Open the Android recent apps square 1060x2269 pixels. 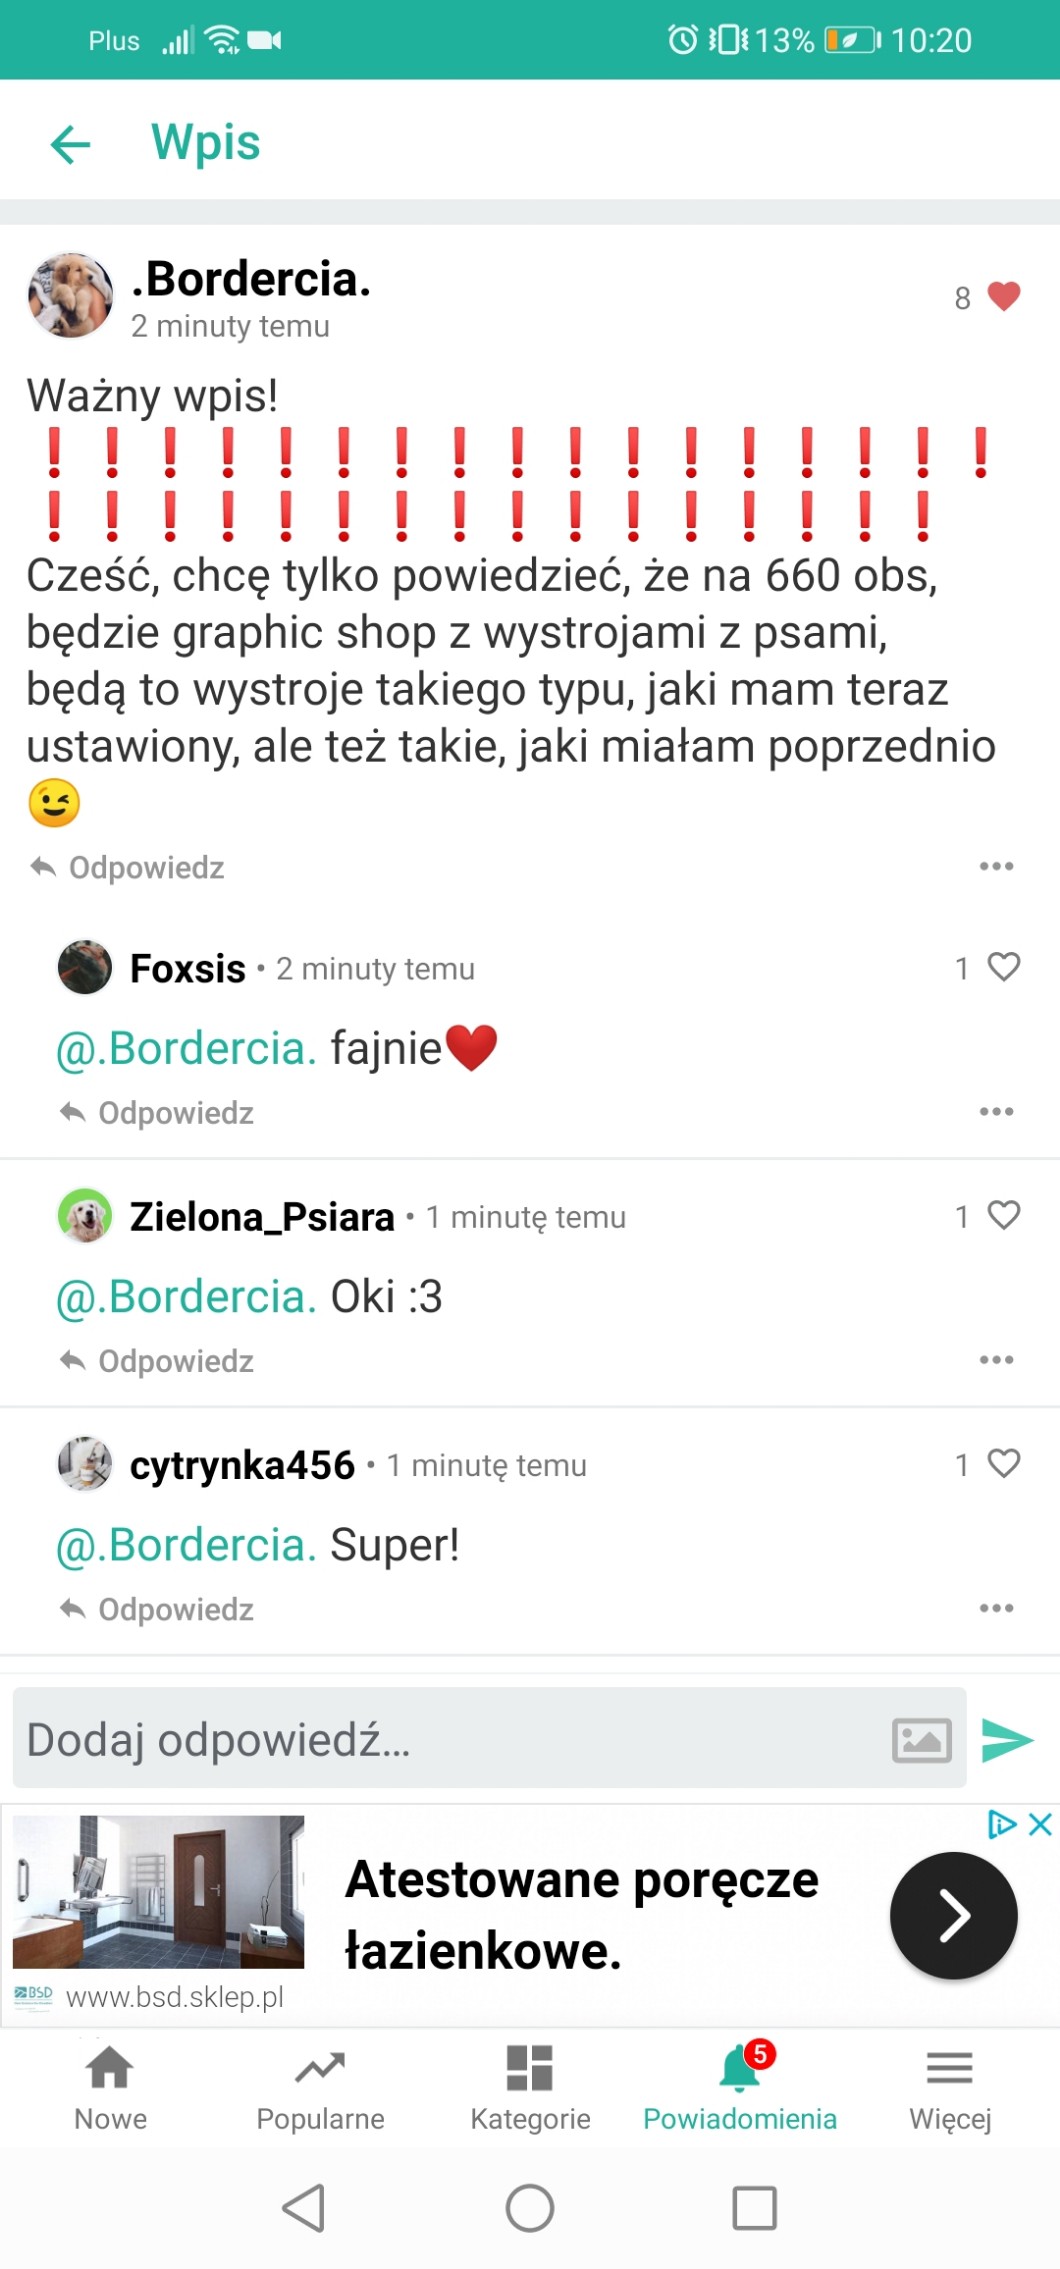point(754,2208)
